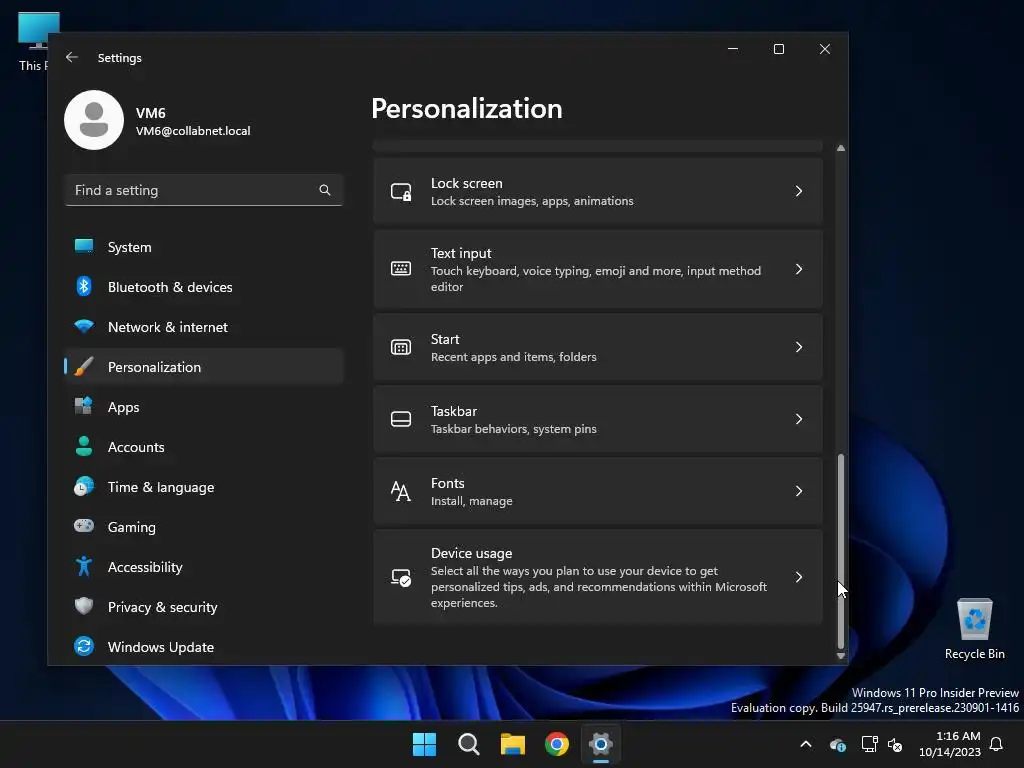Click the network tray icon
Viewport: 1024px width, 768px height.
tap(869, 744)
